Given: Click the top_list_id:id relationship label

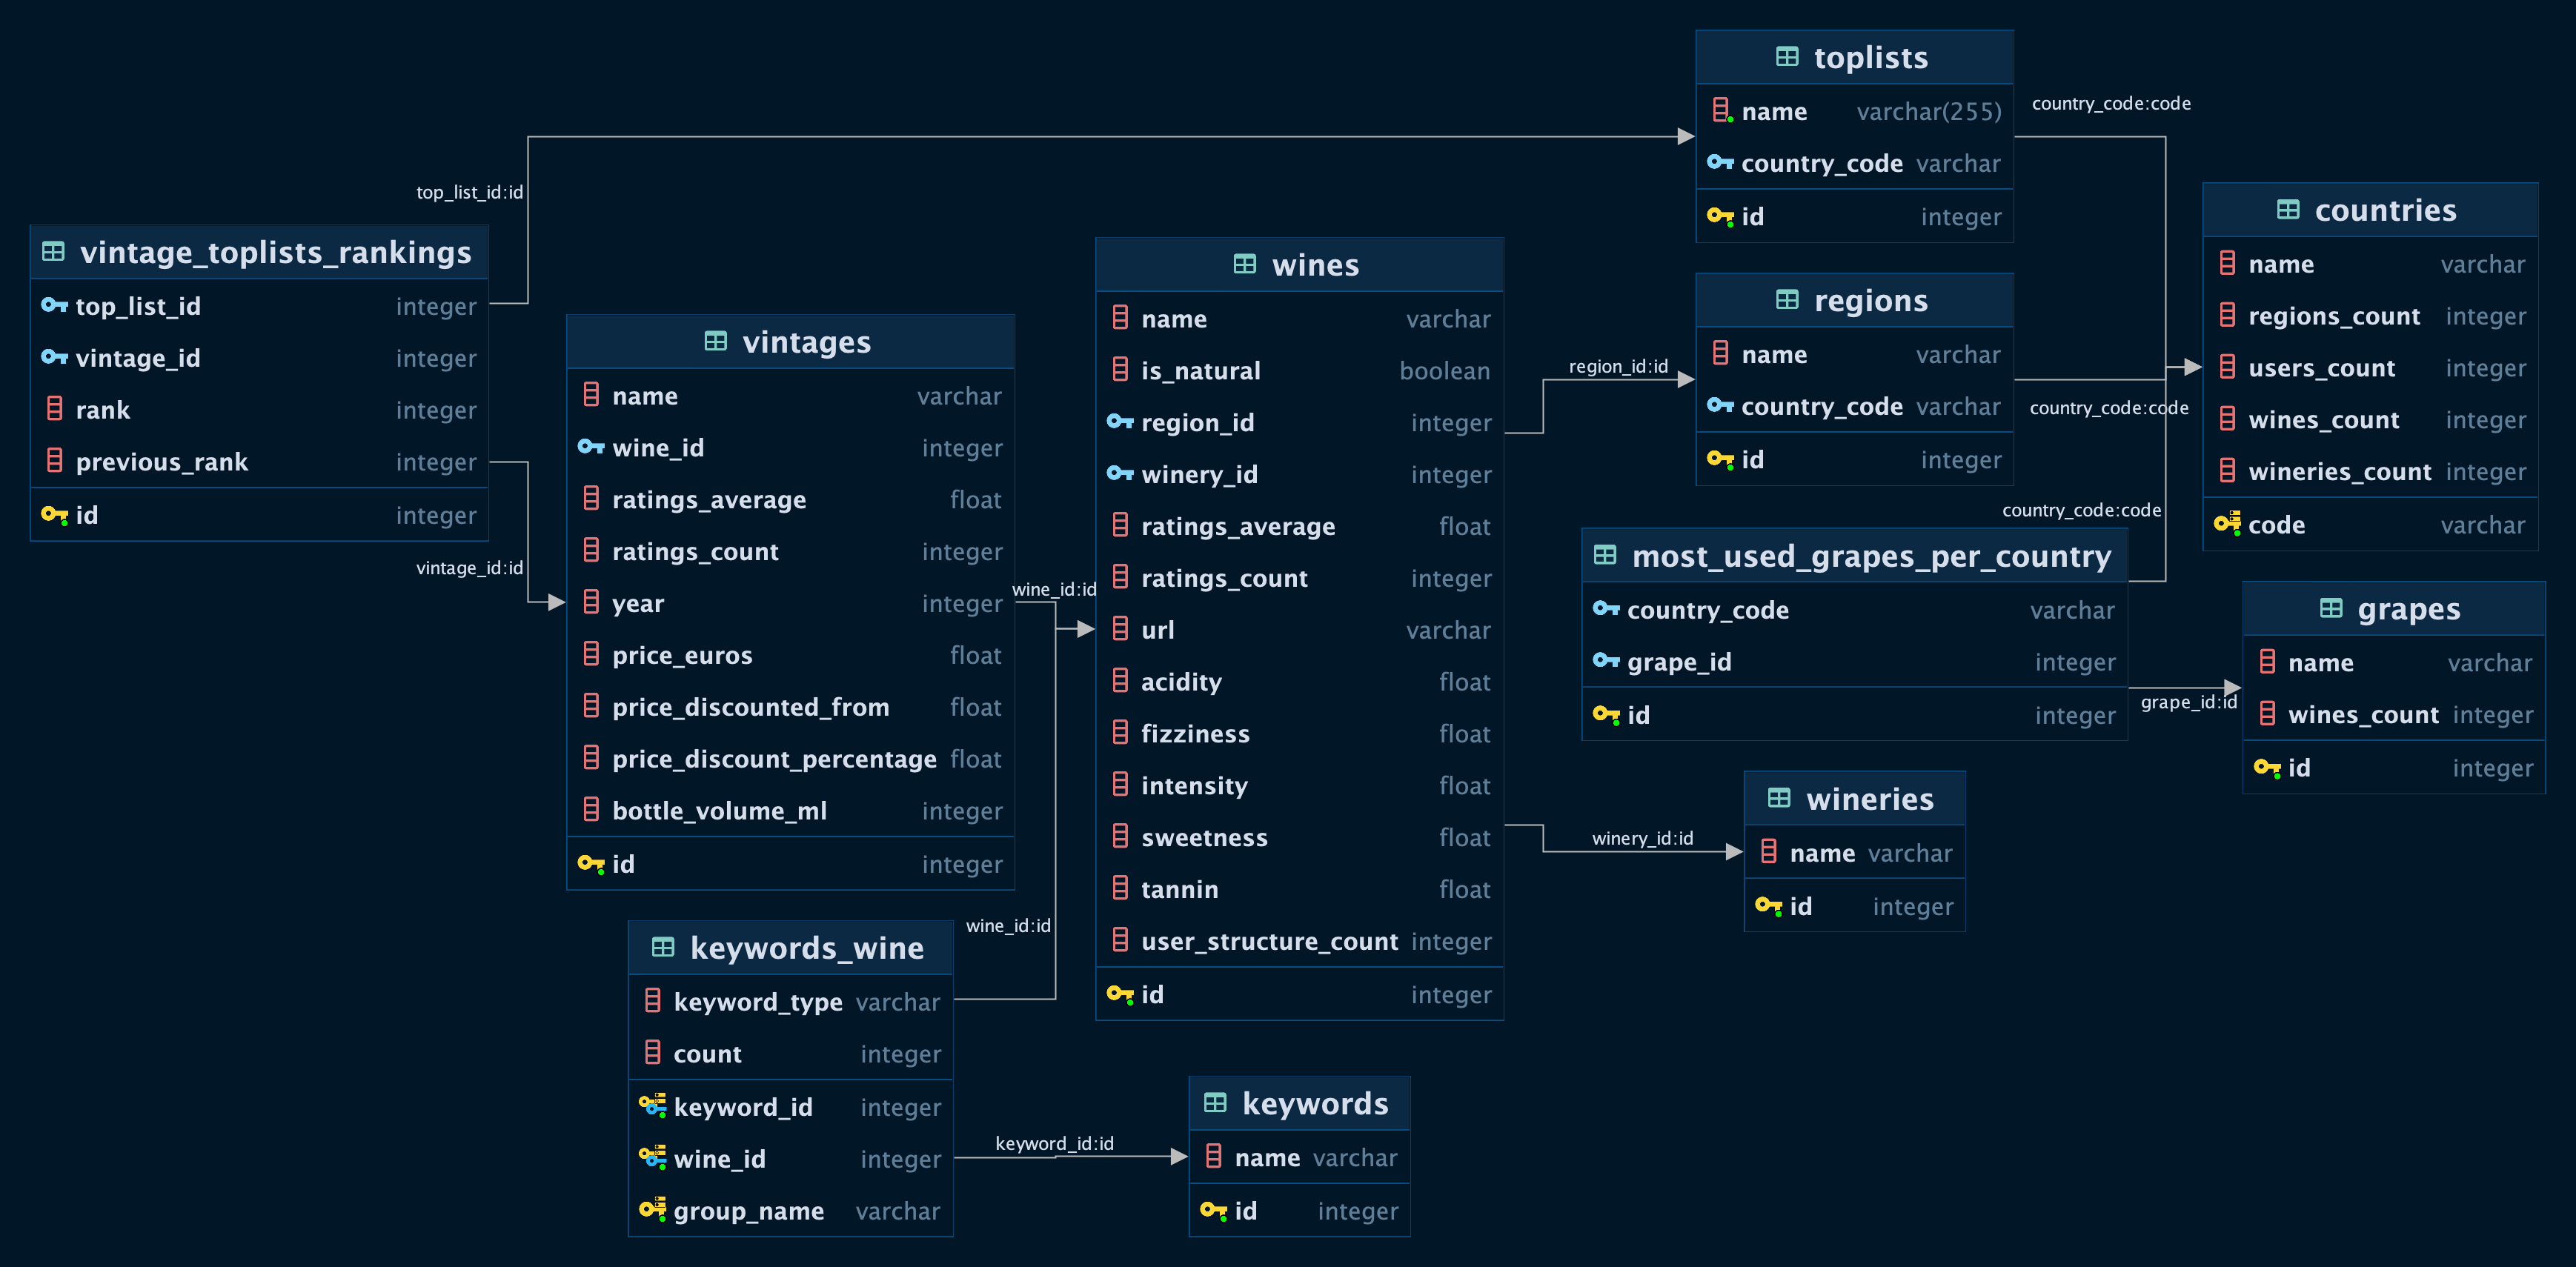Looking at the screenshot, I should (x=469, y=192).
